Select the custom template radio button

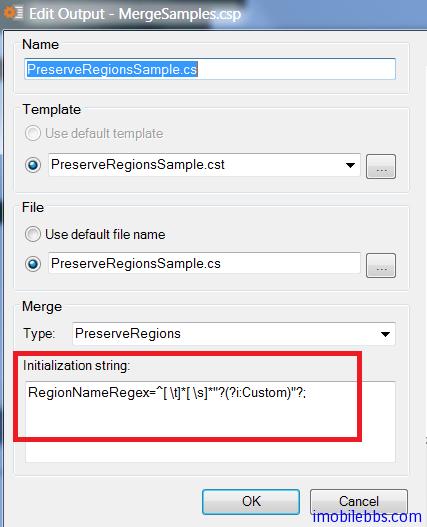click(33, 165)
